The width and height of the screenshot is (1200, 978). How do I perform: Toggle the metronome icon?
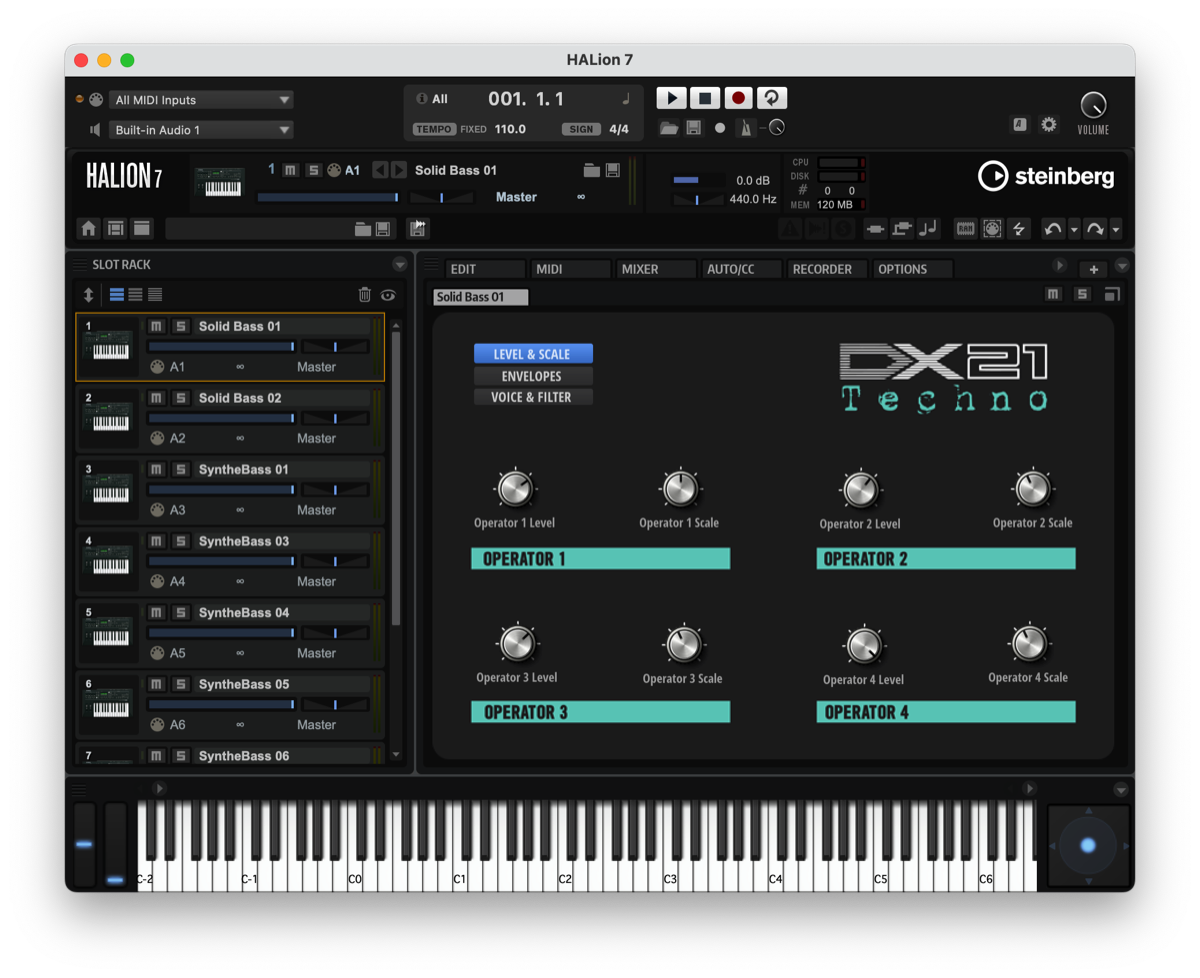tap(745, 128)
